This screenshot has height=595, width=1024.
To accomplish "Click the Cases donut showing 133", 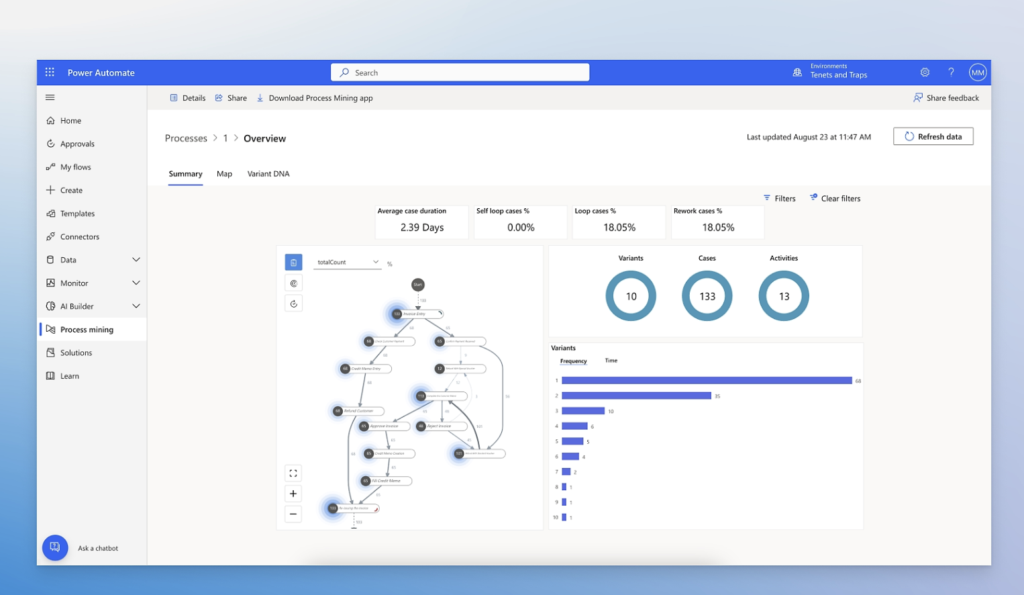I will tap(707, 296).
